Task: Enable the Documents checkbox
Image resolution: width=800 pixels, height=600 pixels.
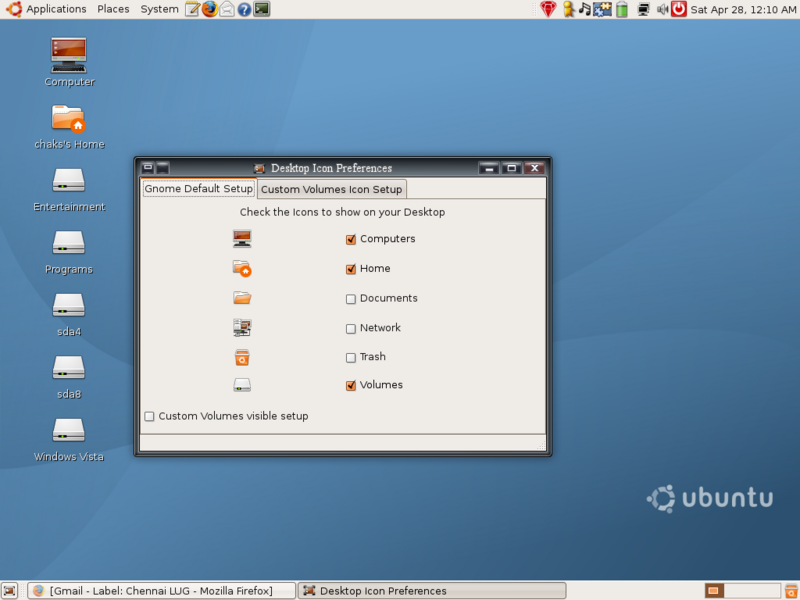Action: click(x=351, y=299)
